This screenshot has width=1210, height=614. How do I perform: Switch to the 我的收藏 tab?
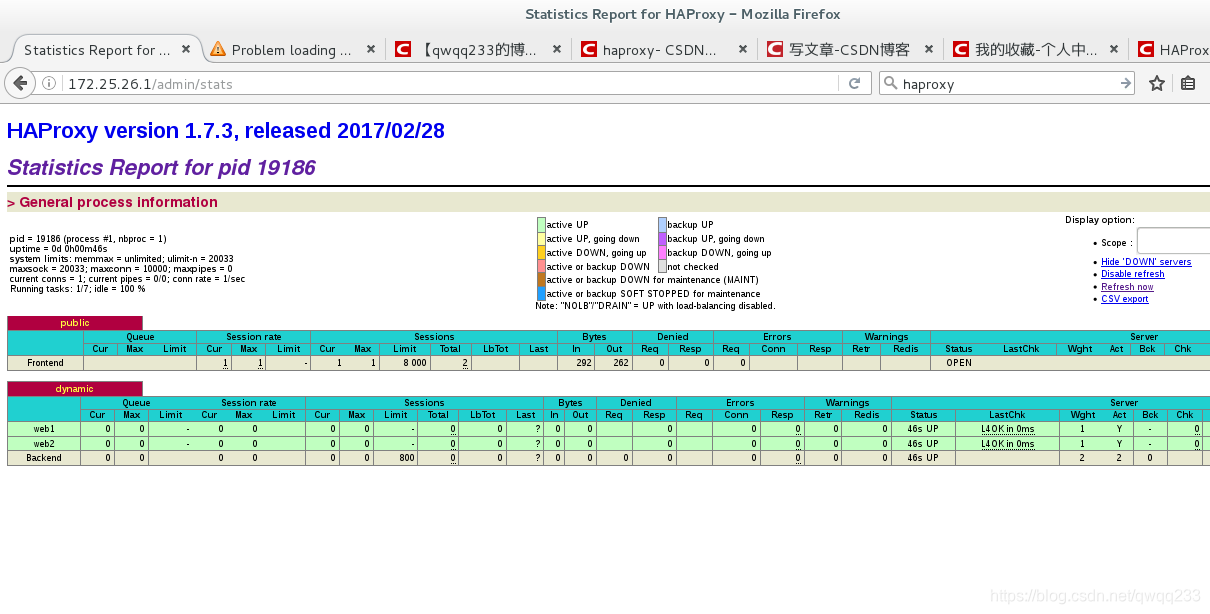(1036, 50)
